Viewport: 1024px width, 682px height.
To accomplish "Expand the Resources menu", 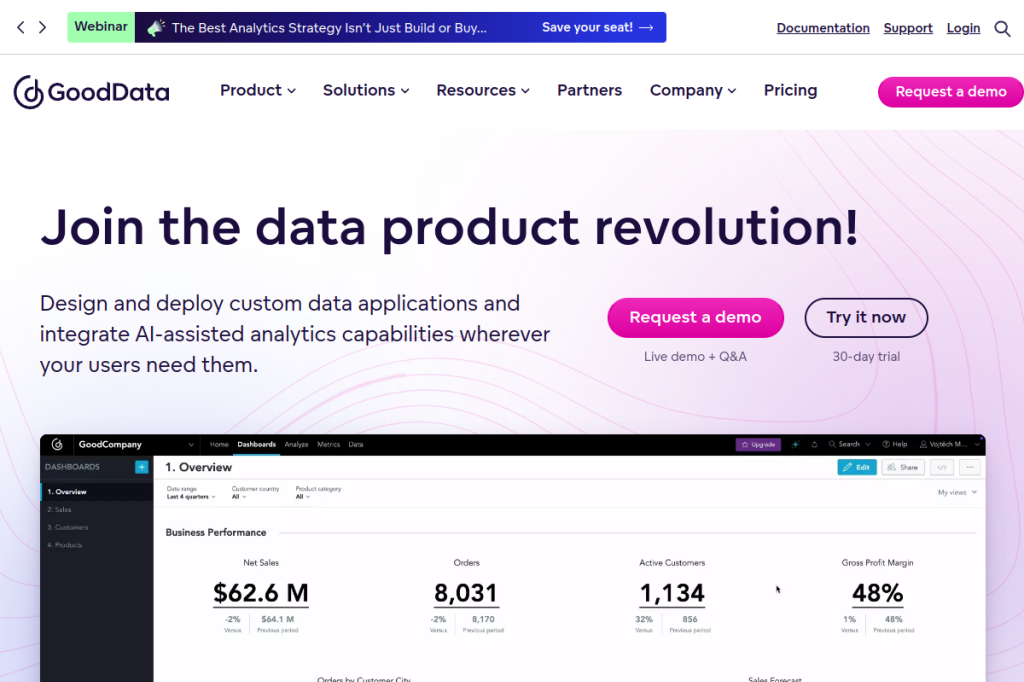I will tap(483, 90).
